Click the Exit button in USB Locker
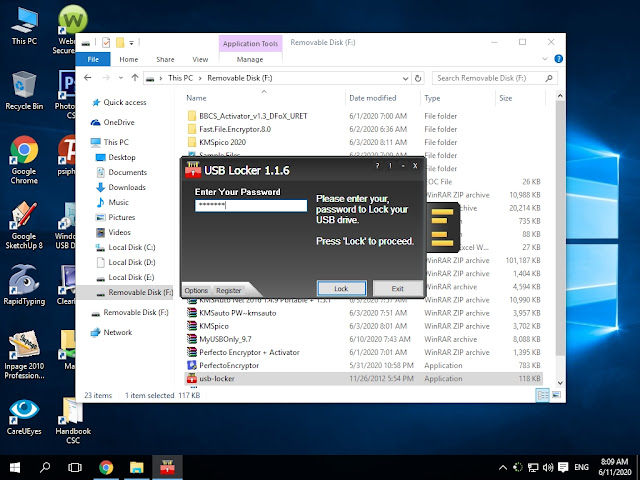 (398, 289)
